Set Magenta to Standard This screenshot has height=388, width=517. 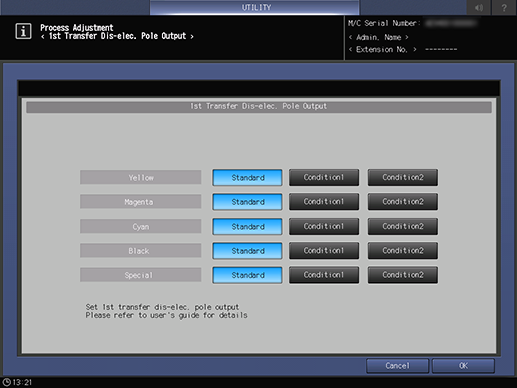click(247, 202)
